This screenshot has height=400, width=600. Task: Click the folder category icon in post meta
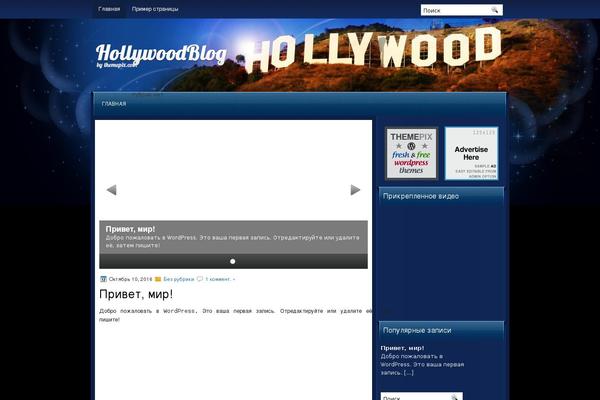pos(158,279)
